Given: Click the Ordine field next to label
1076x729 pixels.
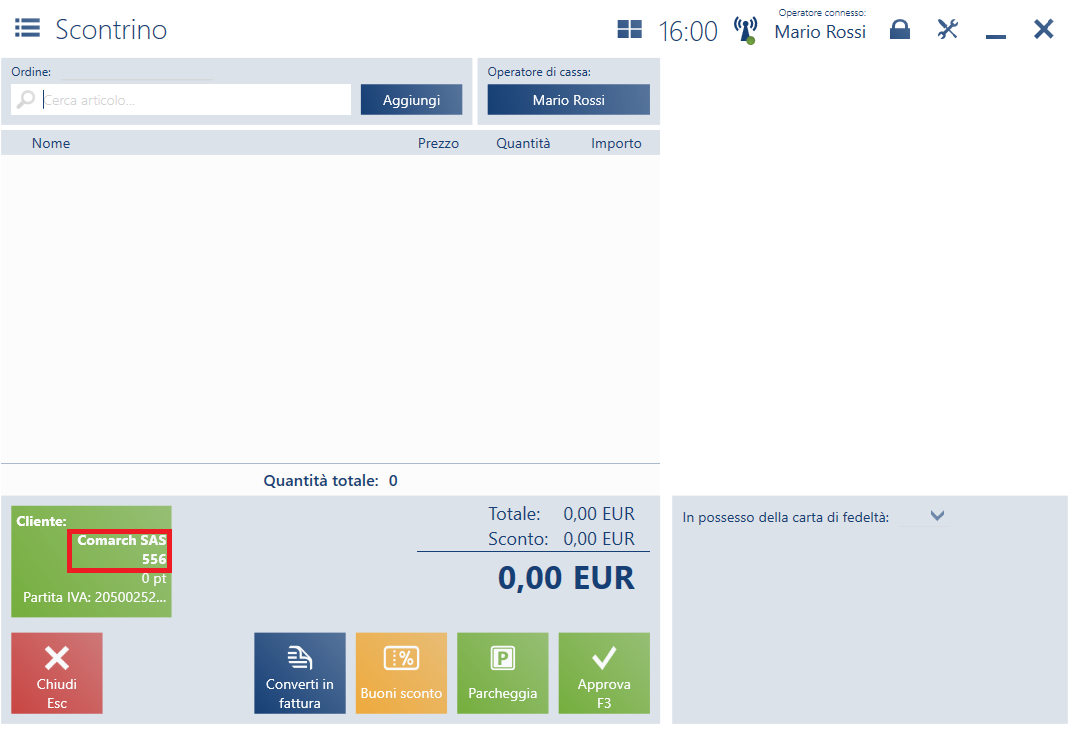Looking at the screenshot, I should (136, 72).
